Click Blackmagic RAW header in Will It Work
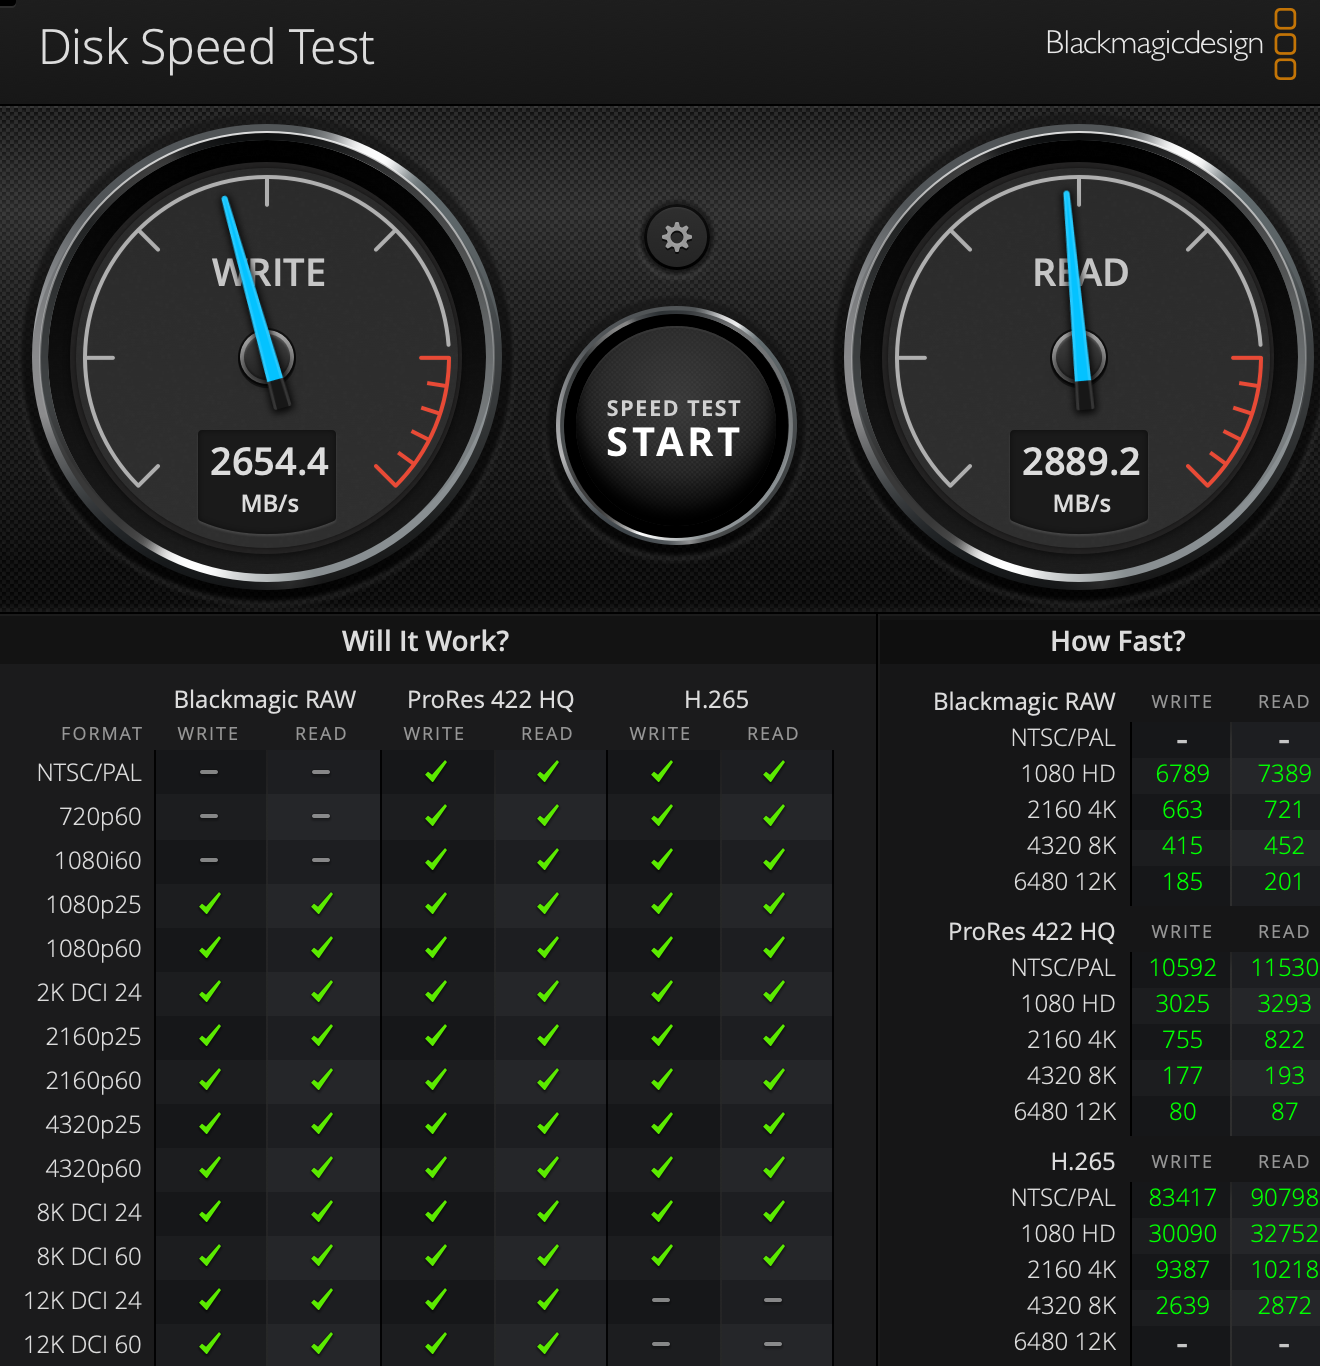 pos(265,699)
